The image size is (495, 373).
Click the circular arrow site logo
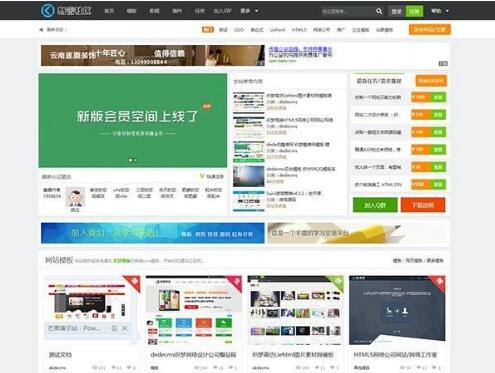pos(48,11)
